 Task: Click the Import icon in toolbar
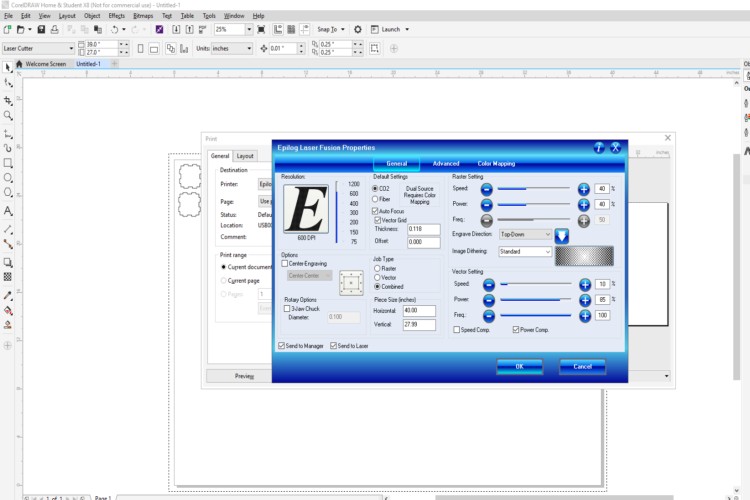(176, 30)
